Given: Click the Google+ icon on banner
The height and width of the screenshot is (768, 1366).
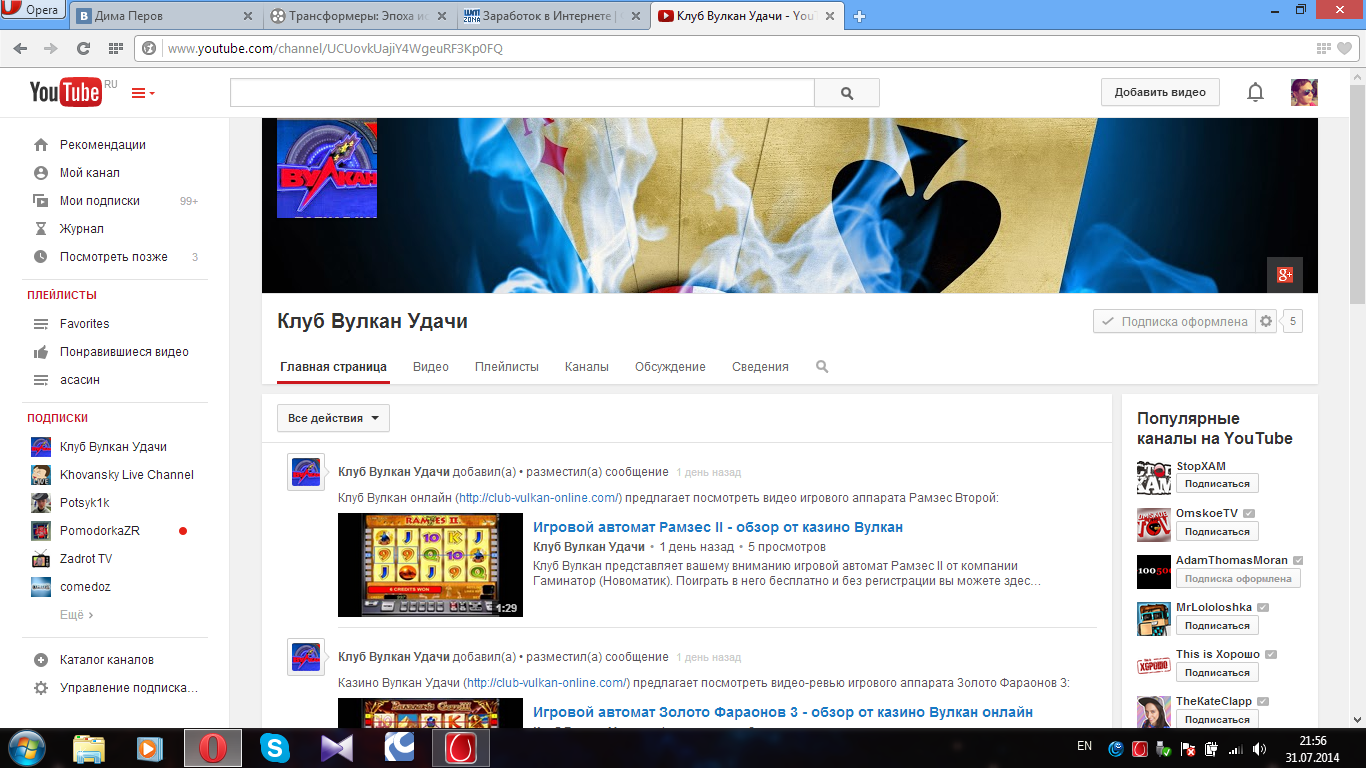Looking at the screenshot, I should pos(1284,275).
